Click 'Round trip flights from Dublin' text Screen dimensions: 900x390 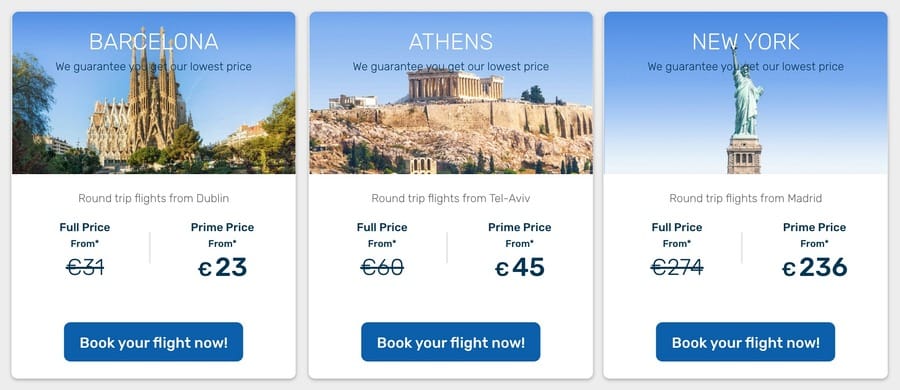pos(154,198)
